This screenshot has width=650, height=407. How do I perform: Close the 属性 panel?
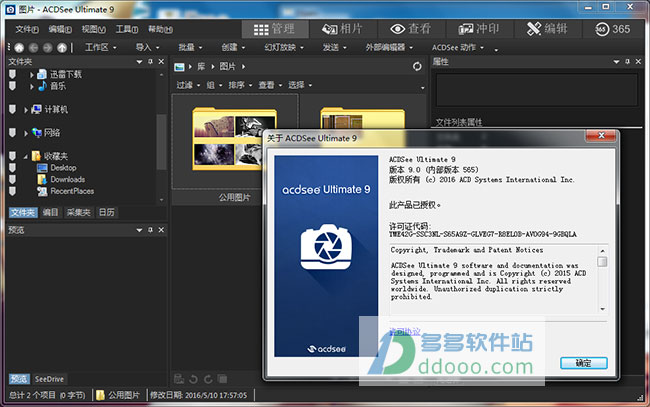(x=638, y=62)
